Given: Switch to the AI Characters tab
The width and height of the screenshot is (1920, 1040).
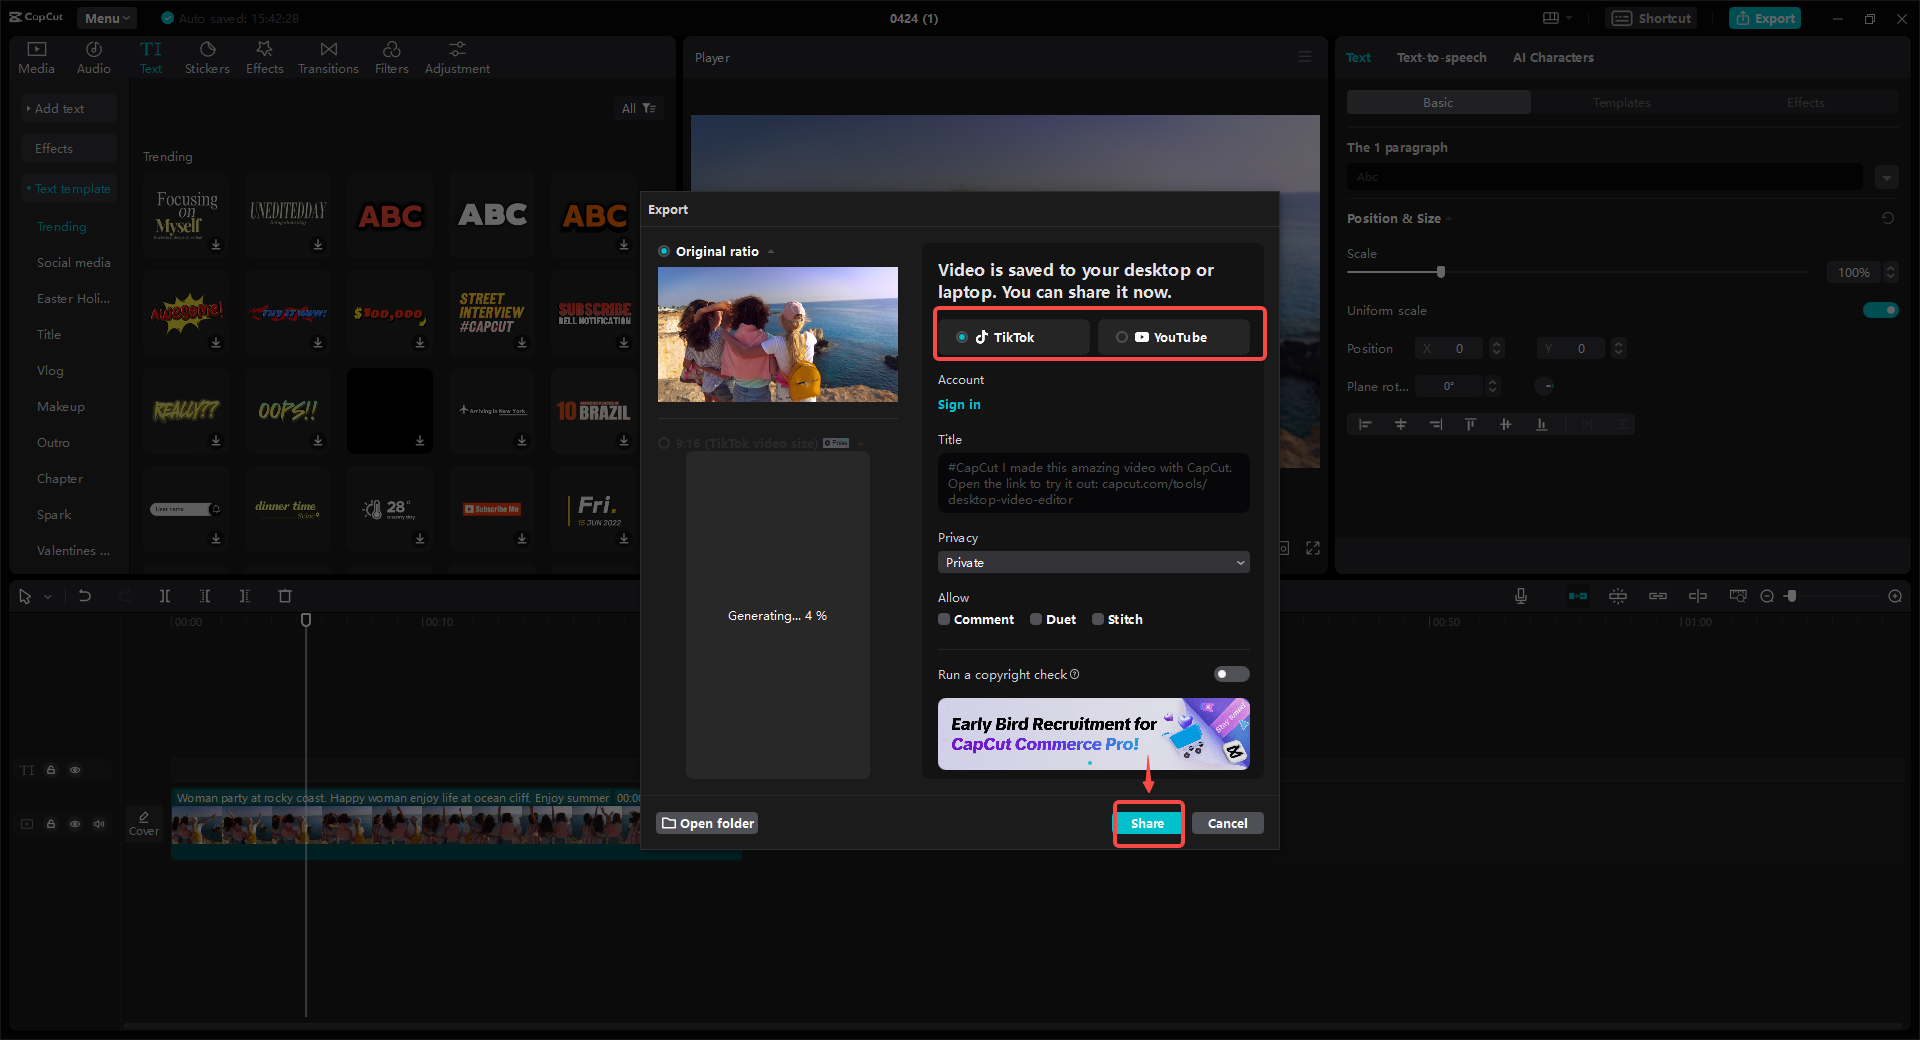Looking at the screenshot, I should (1553, 57).
